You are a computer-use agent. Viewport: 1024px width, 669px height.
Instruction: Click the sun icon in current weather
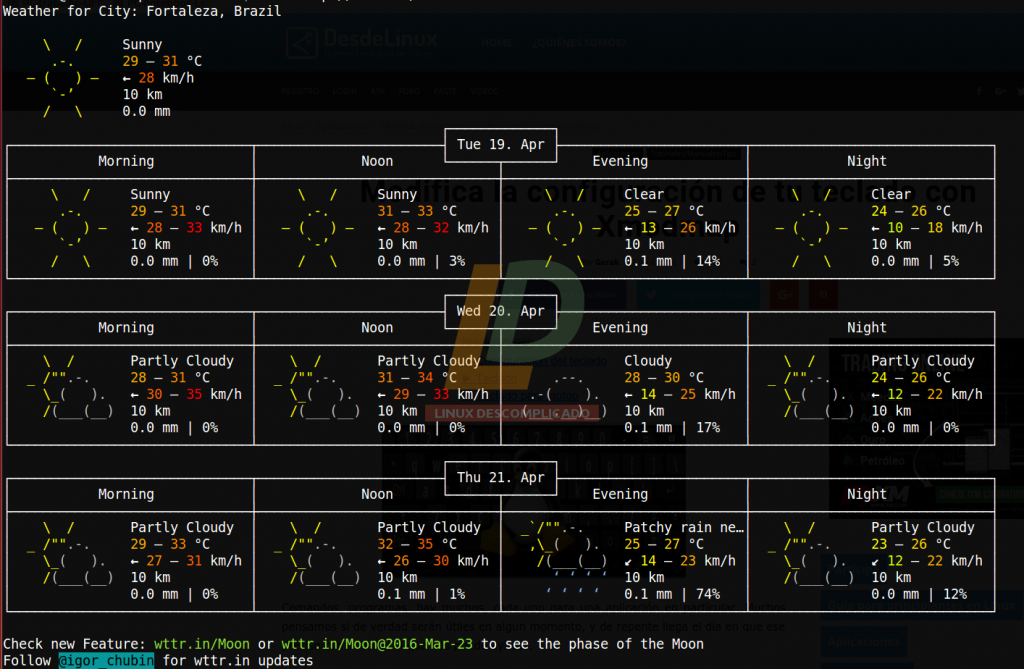(x=62, y=78)
